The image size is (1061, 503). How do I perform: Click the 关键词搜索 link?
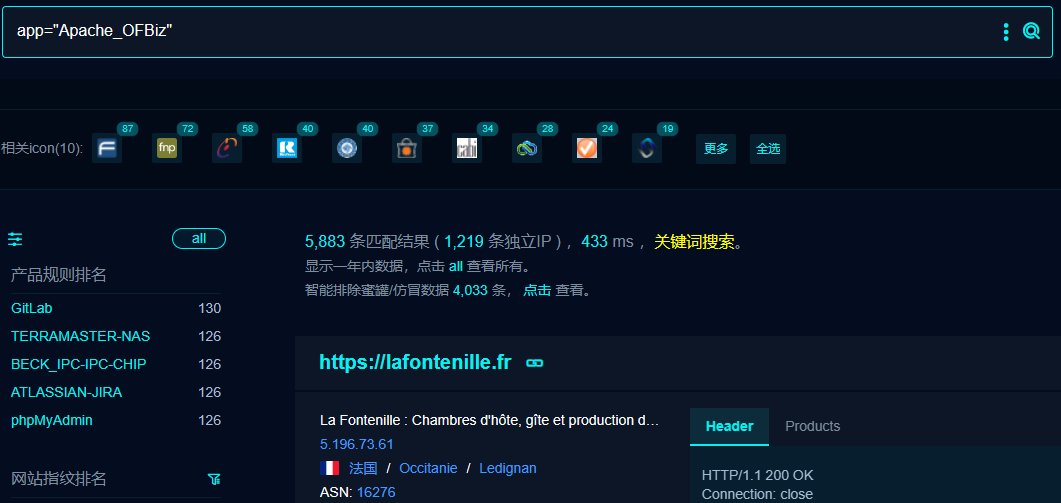point(694,242)
